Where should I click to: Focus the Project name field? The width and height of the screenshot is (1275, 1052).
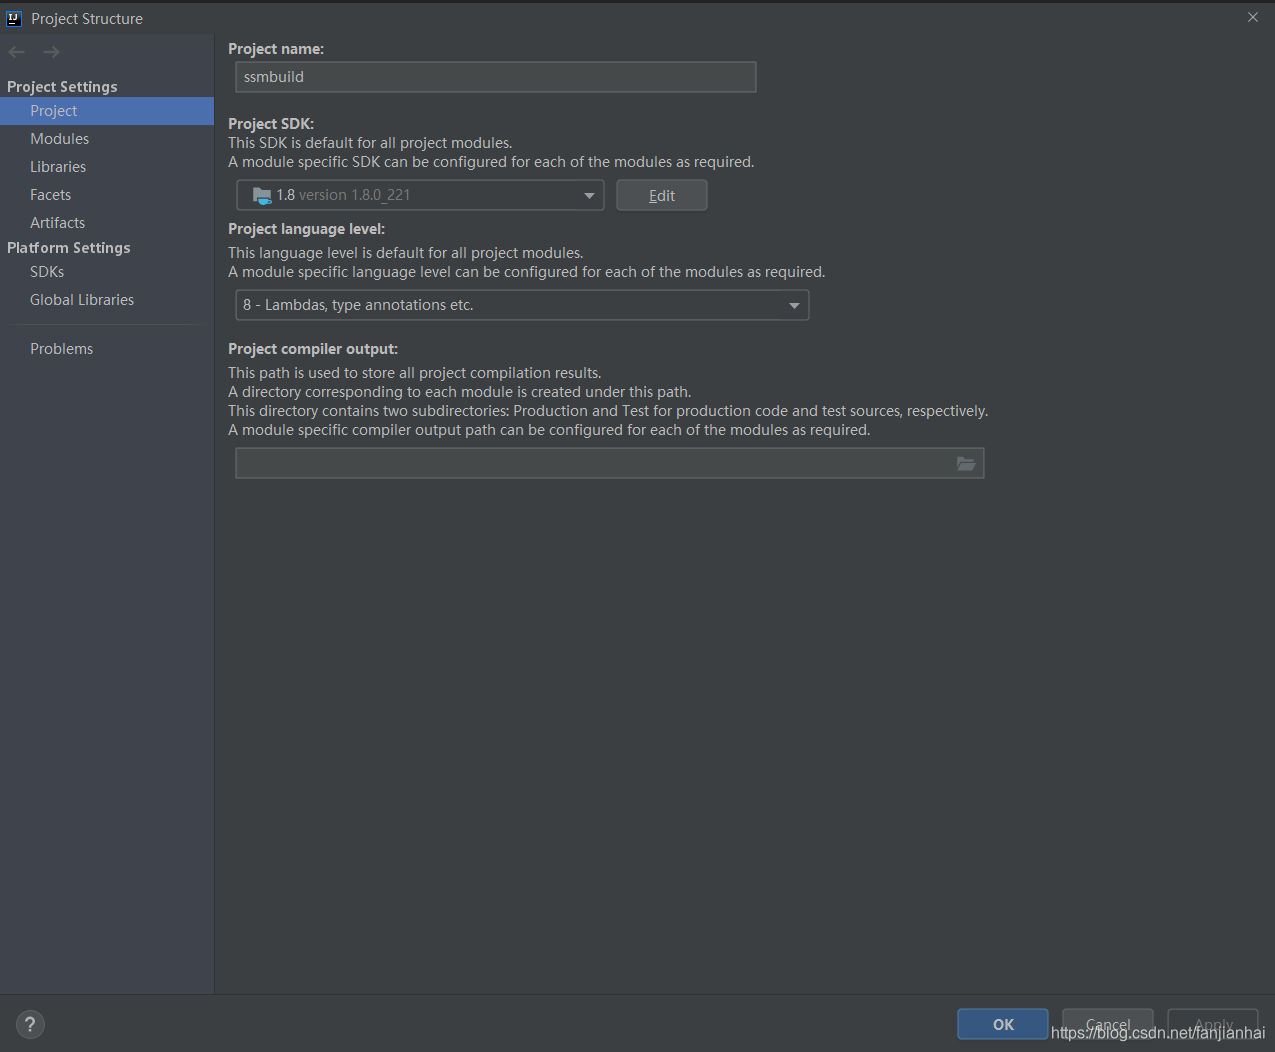tap(496, 77)
